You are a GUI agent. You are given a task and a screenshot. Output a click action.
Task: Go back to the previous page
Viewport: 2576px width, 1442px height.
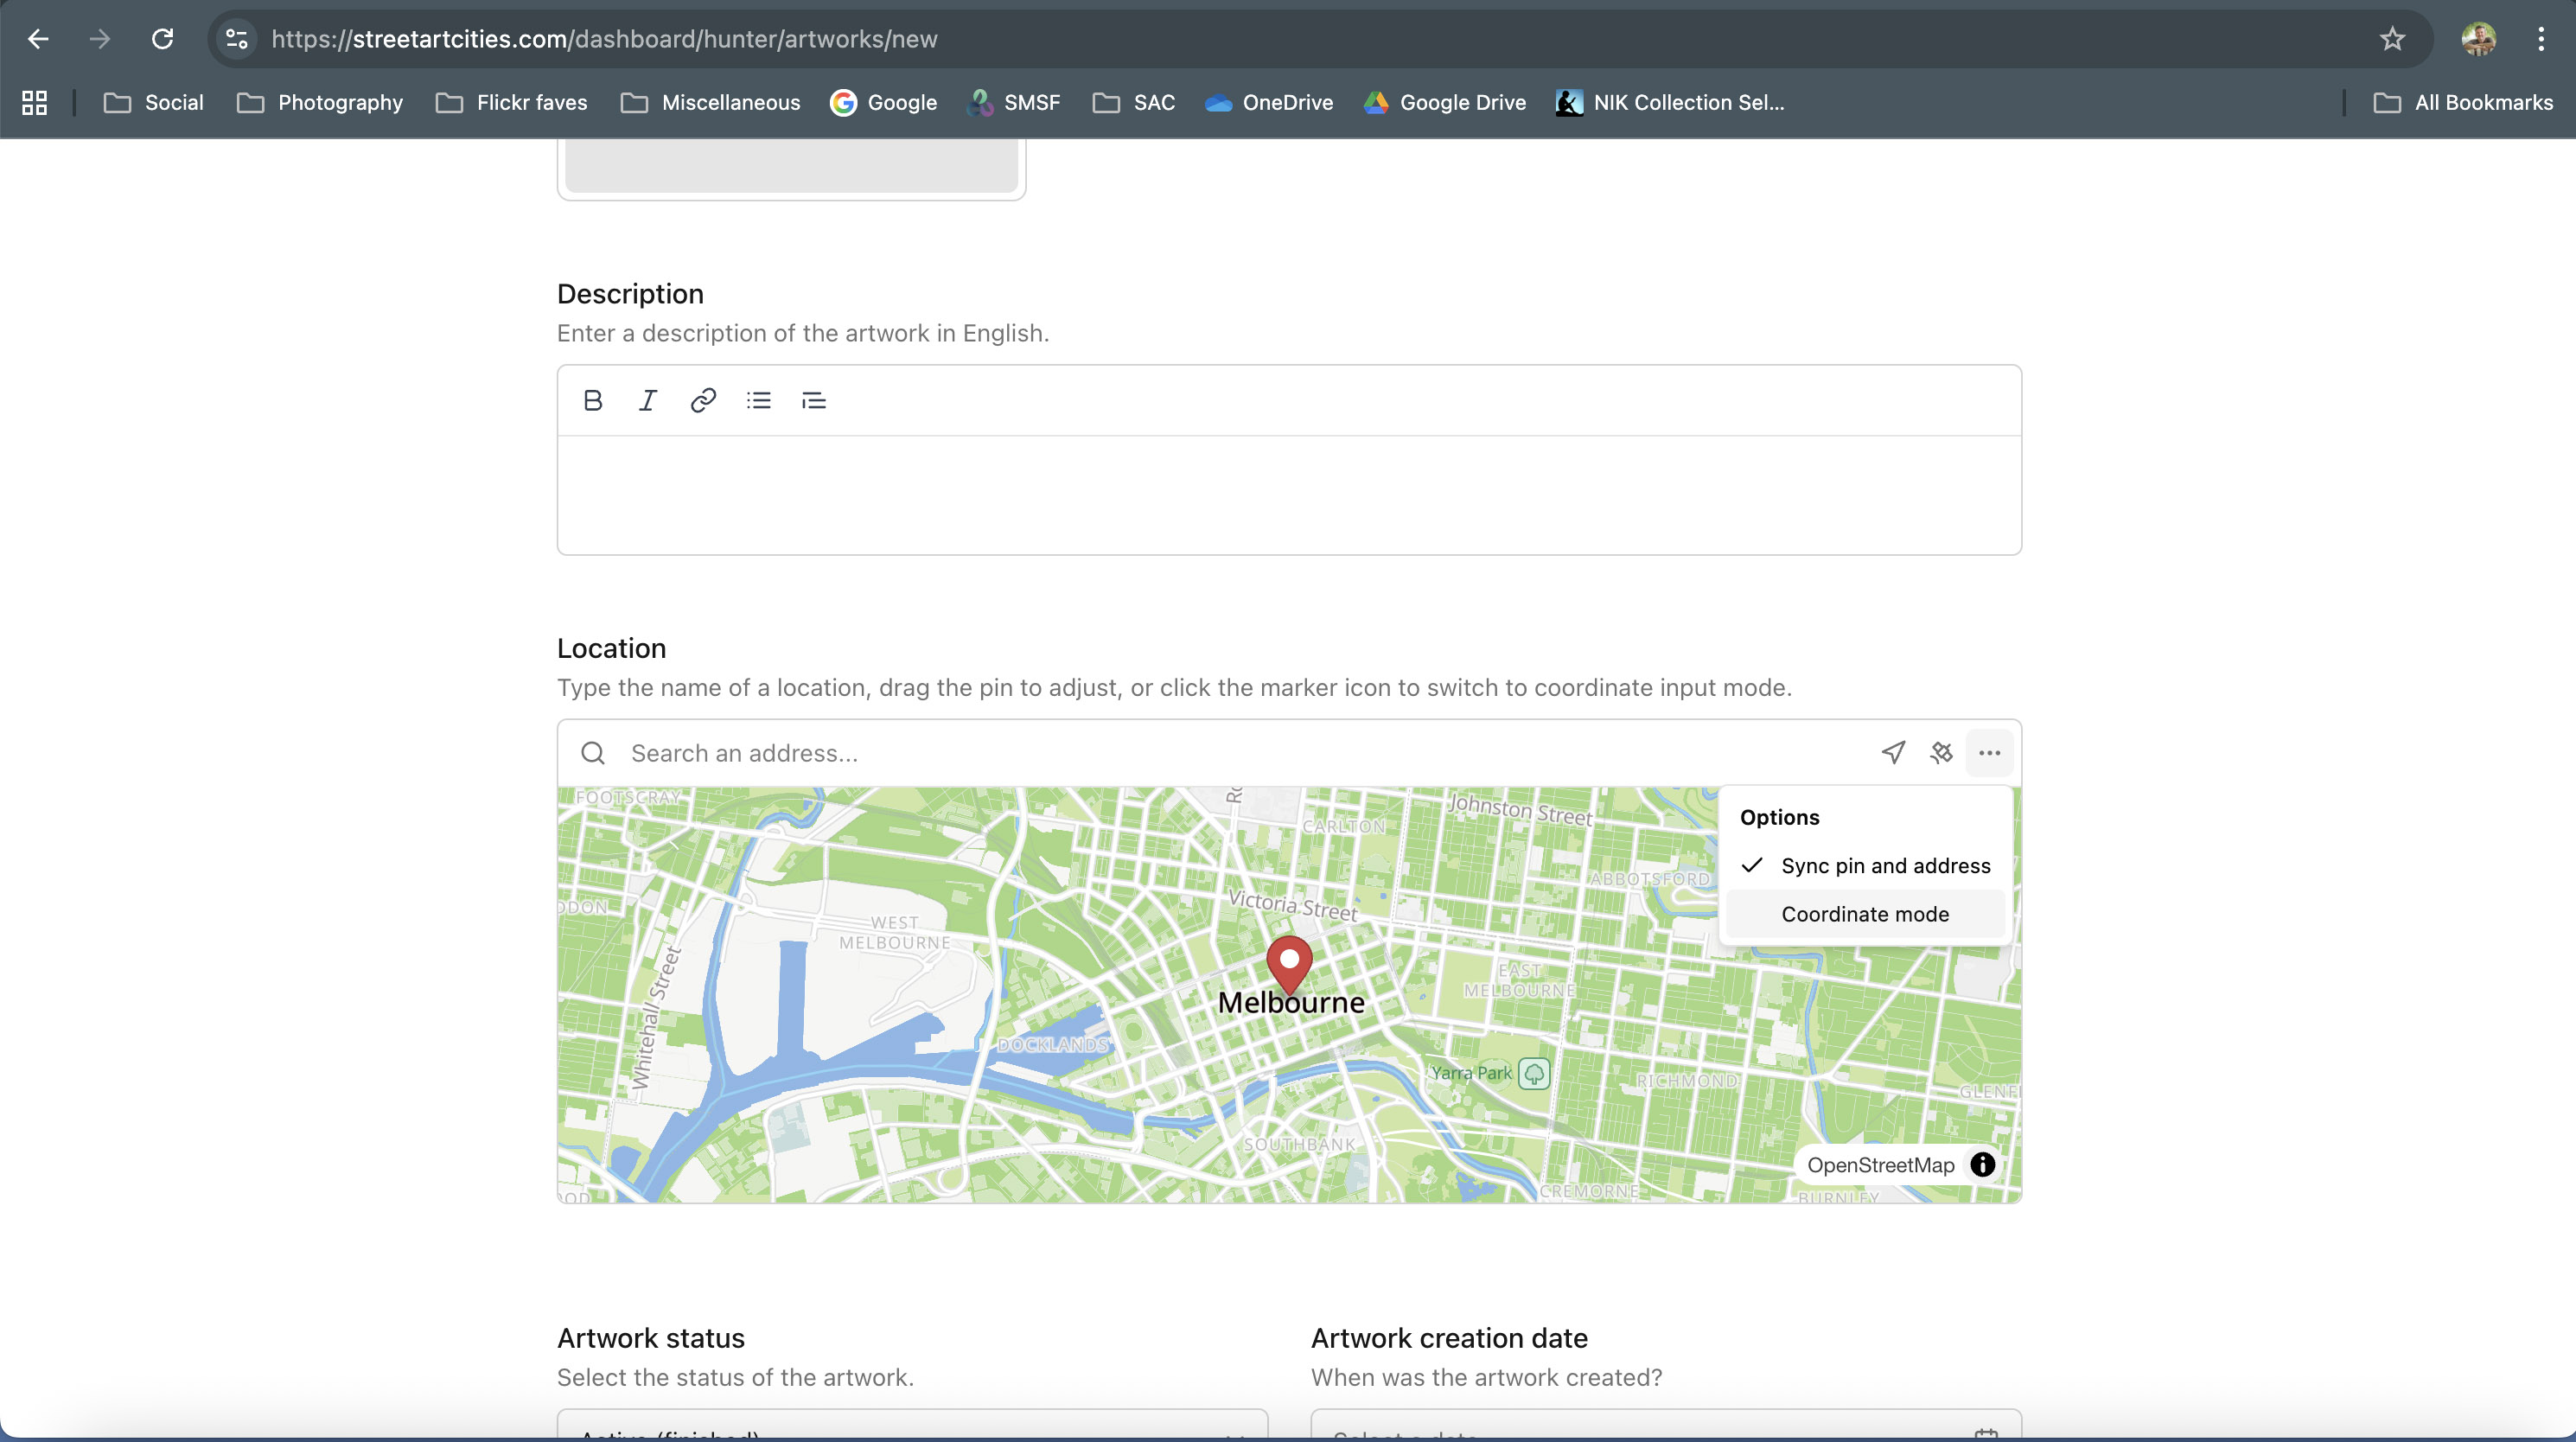[38, 39]
